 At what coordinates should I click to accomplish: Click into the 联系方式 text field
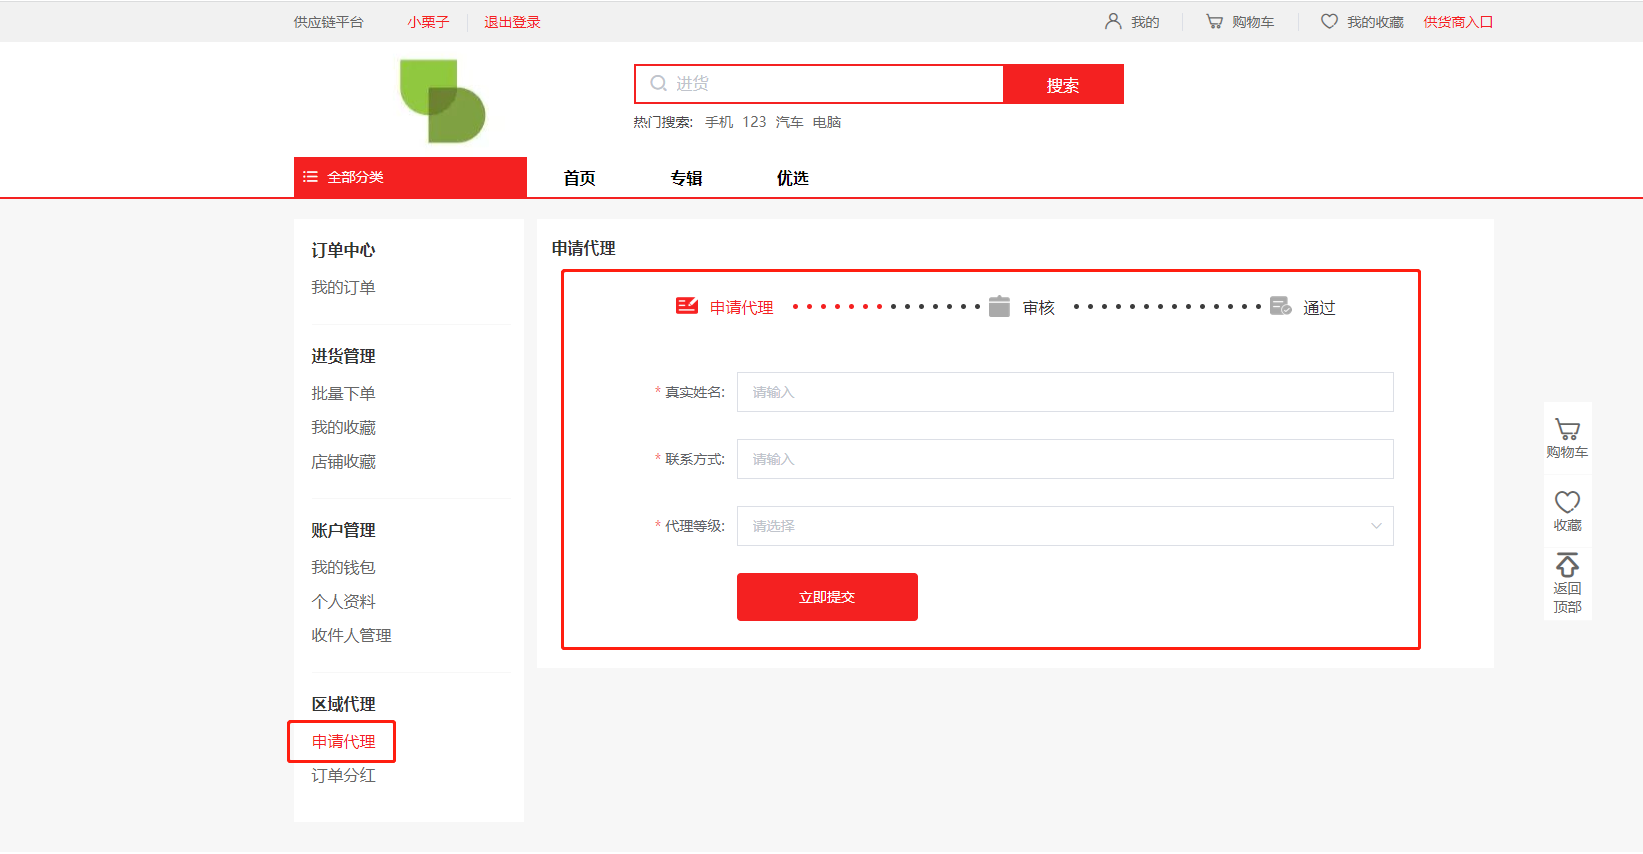(x=1064, y=459)
